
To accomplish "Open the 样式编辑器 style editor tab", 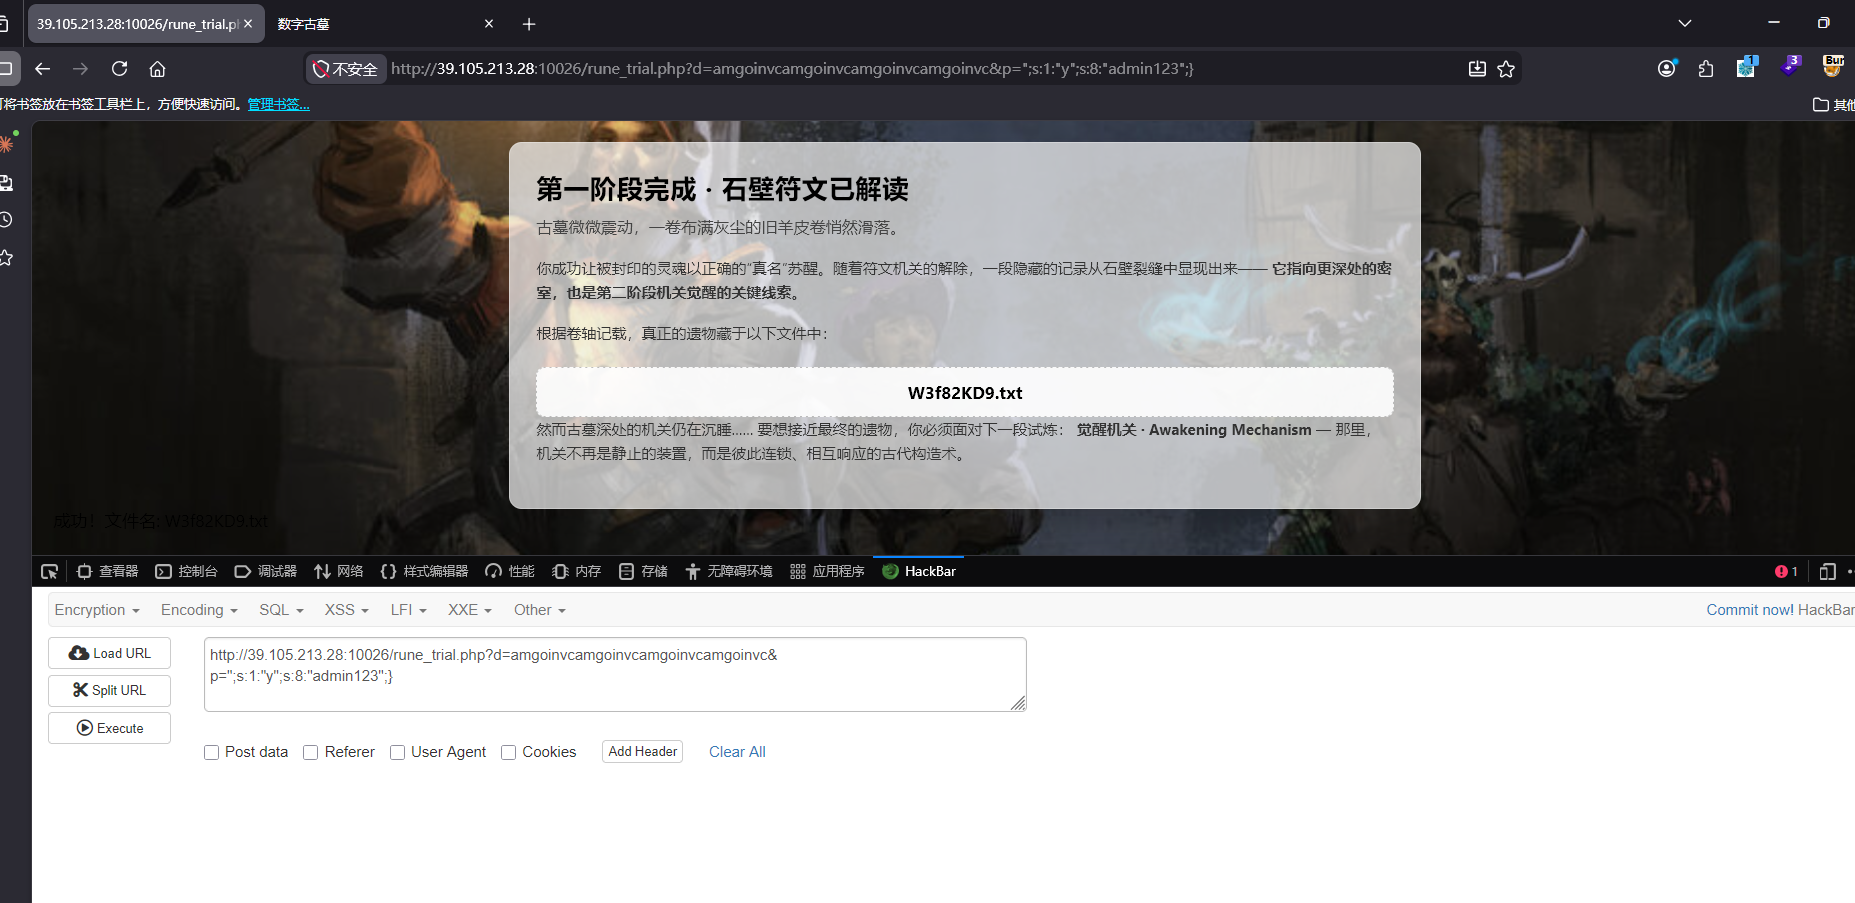I will [424, 571].
